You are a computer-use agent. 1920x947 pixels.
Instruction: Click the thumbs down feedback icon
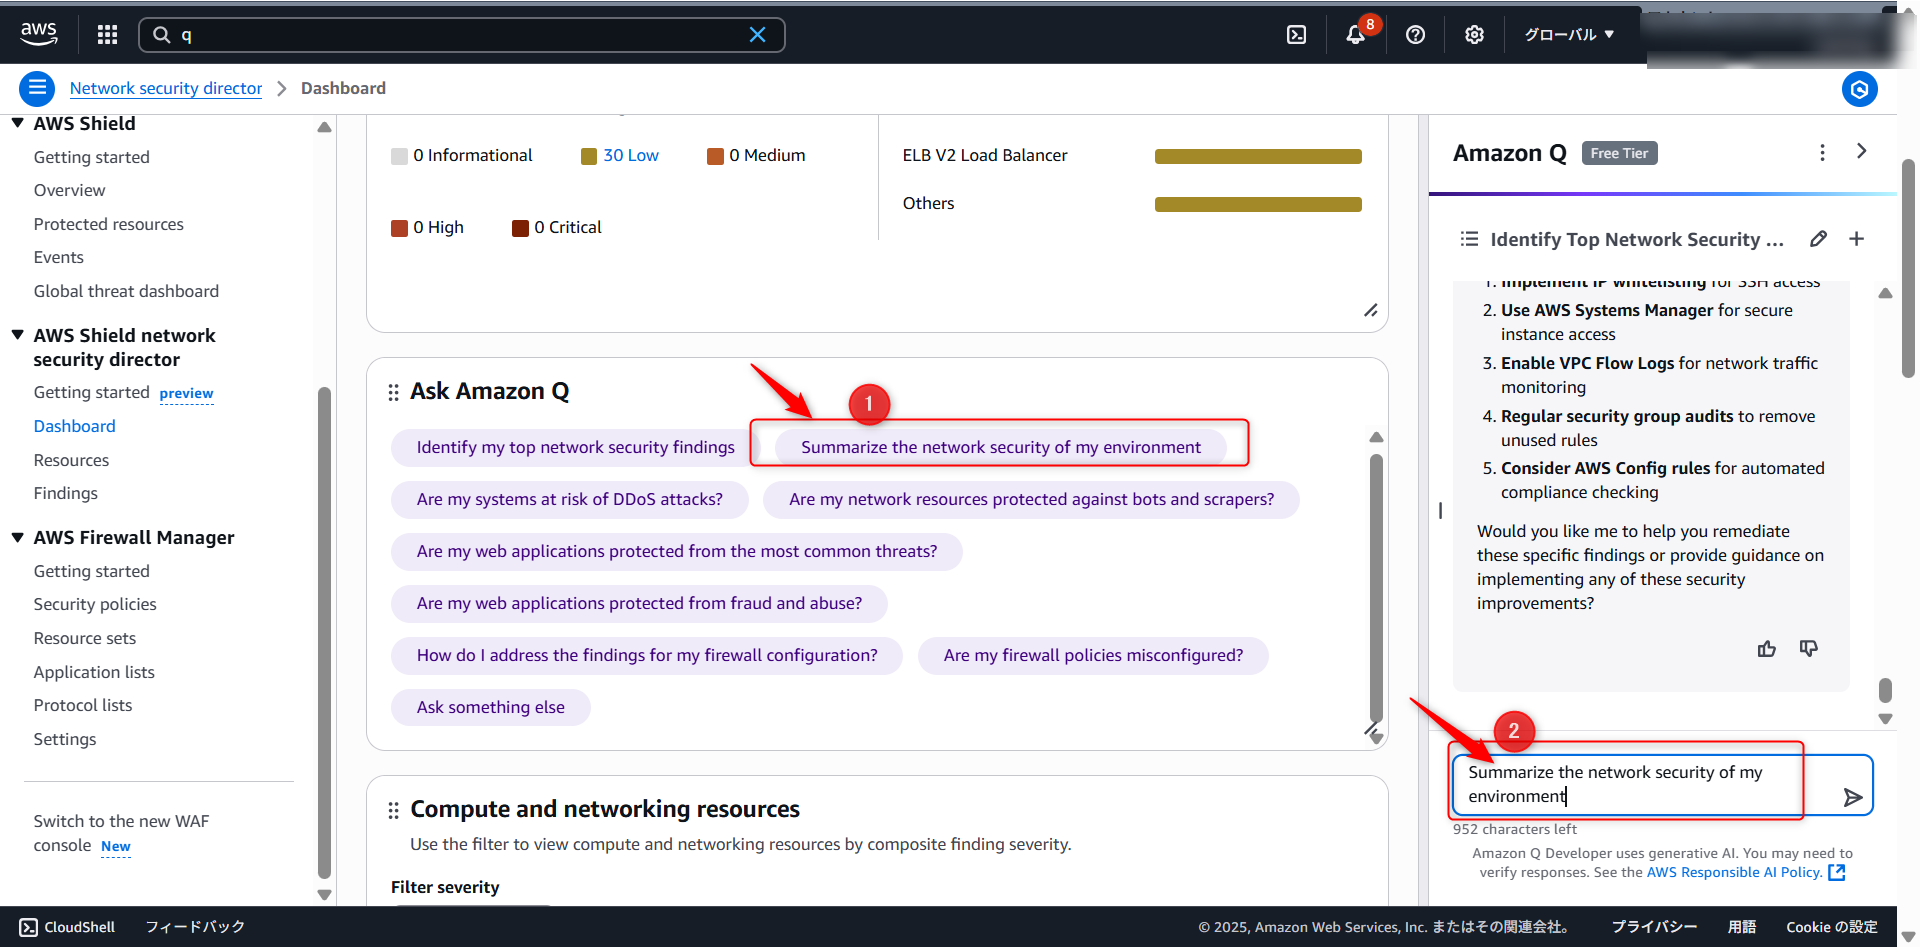click(x=1808, y=649)
